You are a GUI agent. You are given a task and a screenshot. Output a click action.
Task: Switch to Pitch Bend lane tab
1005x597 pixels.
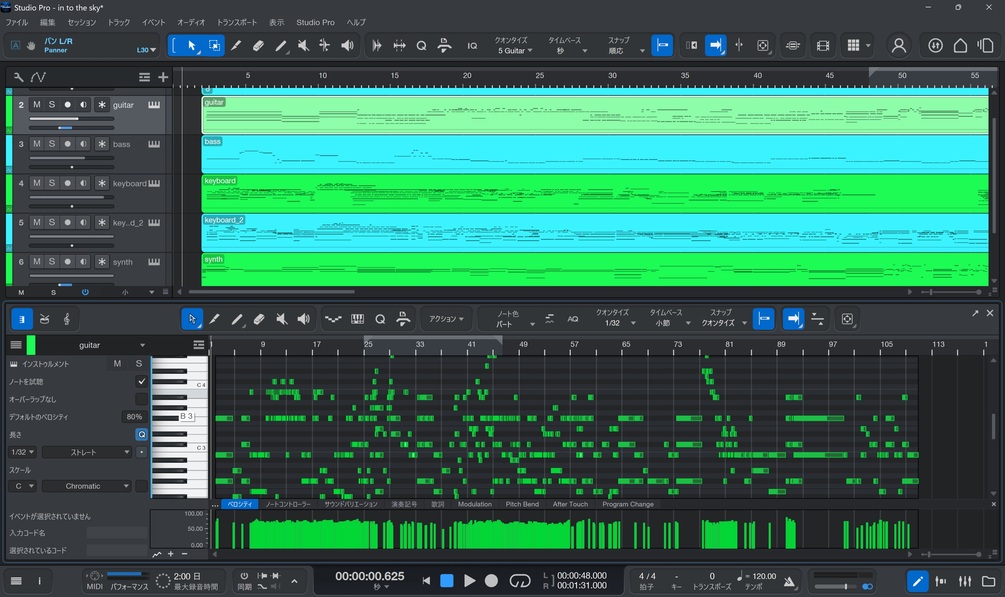522,504
